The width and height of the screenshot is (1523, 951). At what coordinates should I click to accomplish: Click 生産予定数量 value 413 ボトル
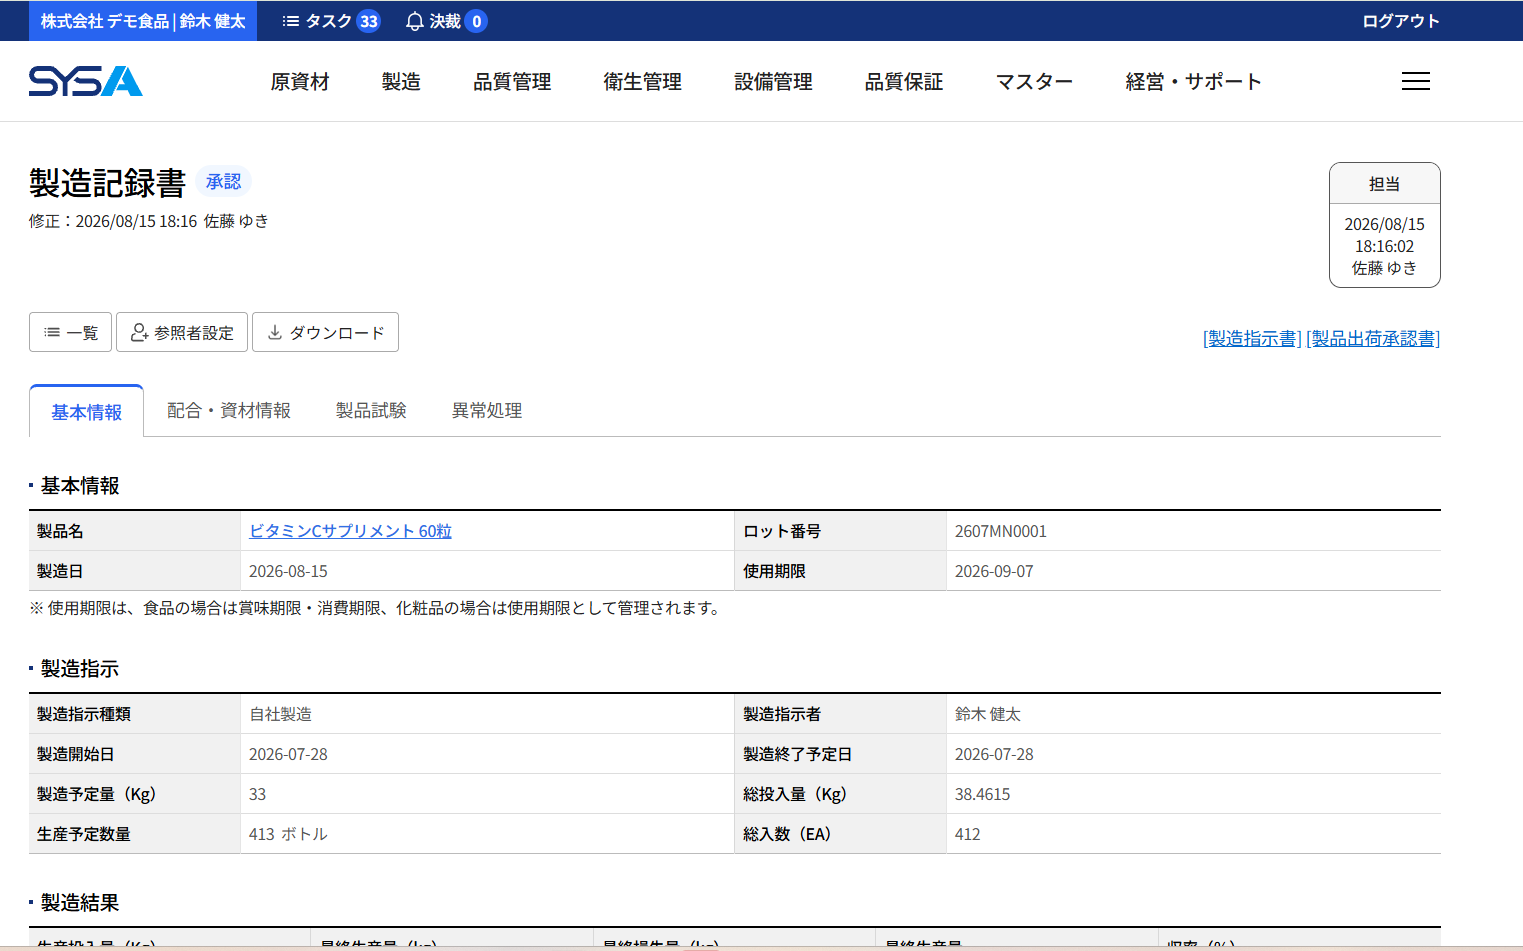tap(288, 834)
